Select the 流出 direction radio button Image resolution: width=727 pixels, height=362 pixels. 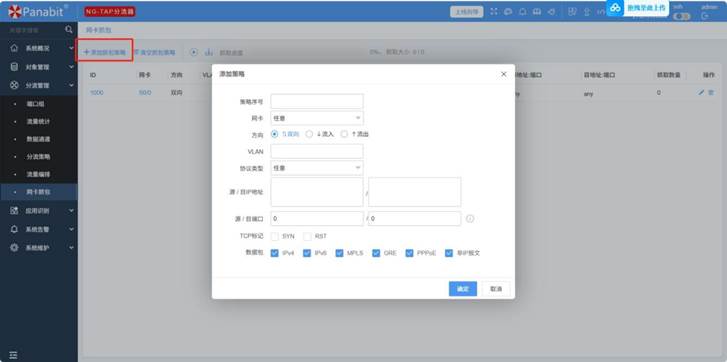click(344, 134)
